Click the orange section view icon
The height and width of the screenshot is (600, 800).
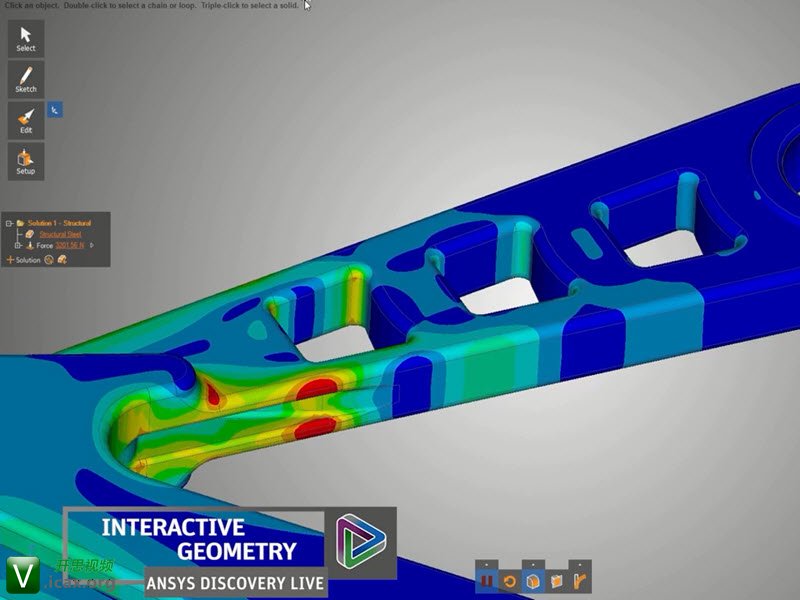[x=556, y=580]
